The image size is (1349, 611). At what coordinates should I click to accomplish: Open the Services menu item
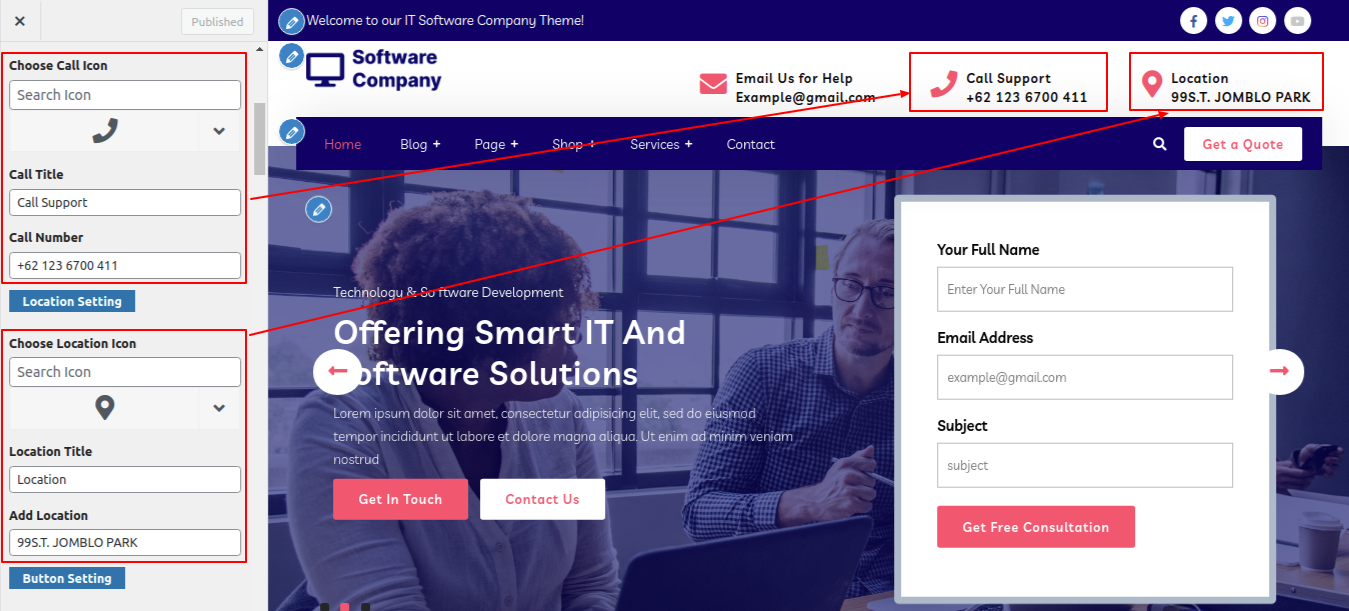tap(661, 144)
